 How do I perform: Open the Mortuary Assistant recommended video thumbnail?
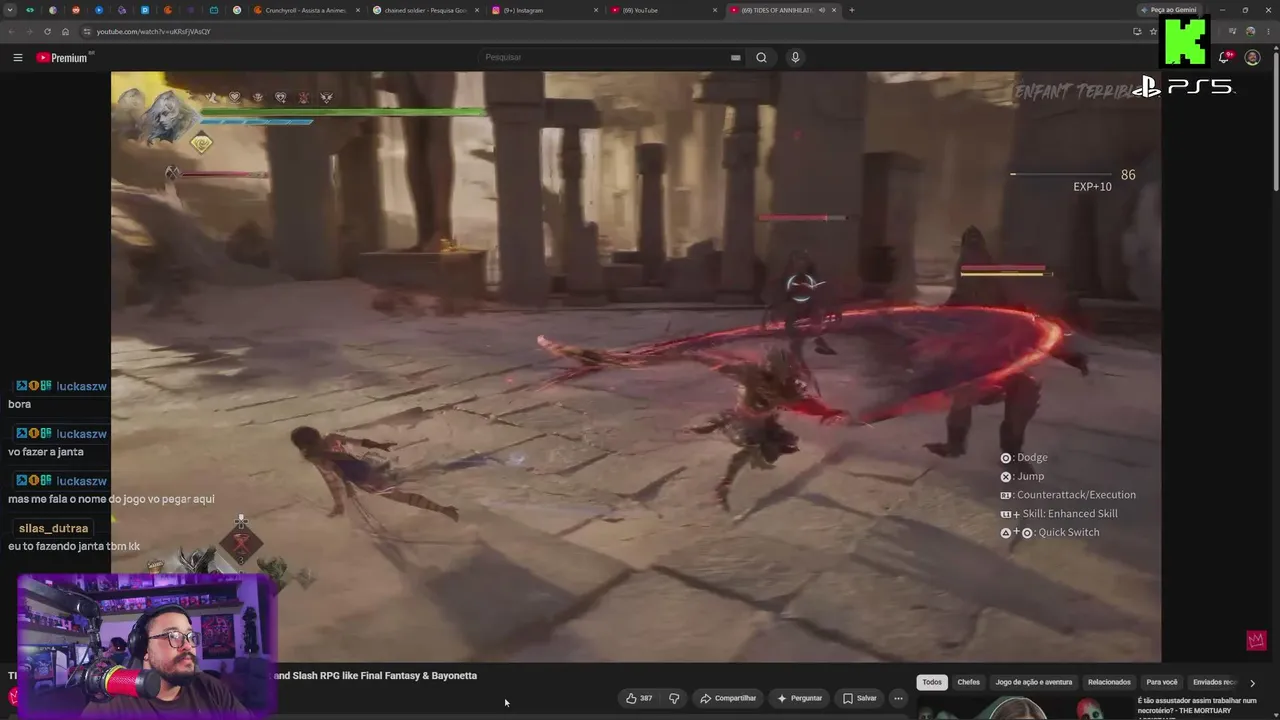1024,708
